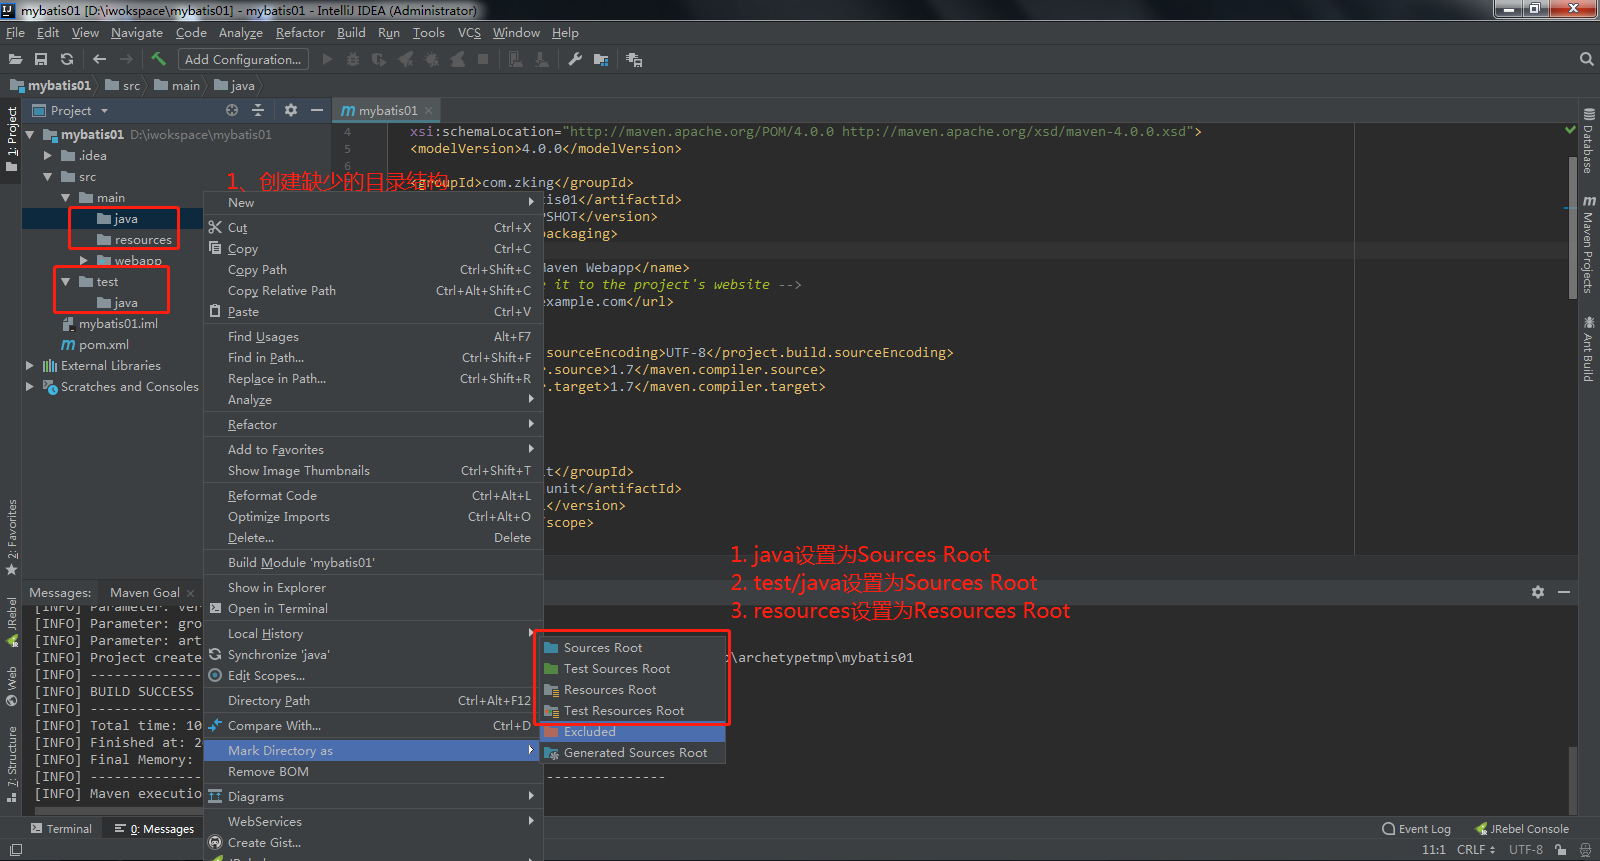The width and height of the screenshot is (1600, 861).
Task: Open the JRebel side tool window
Action: point(12,621)
